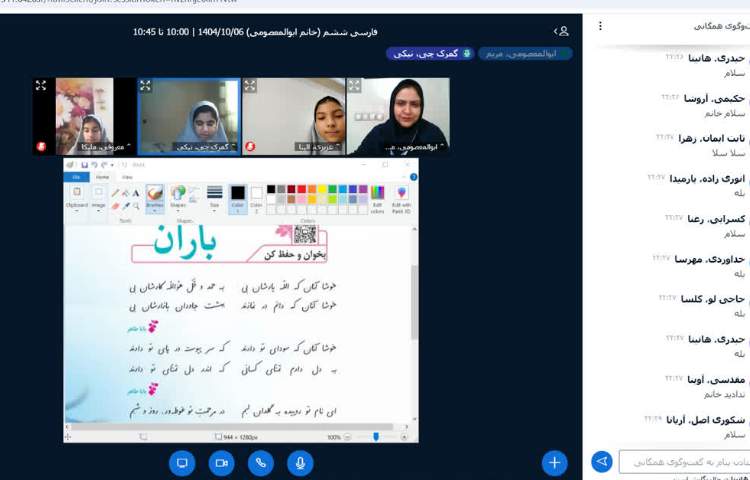Viewport: 750px width, 480px height.
Task: Click chat sender name کسرایی، رعنا
Action: click(x=716, y=219)
